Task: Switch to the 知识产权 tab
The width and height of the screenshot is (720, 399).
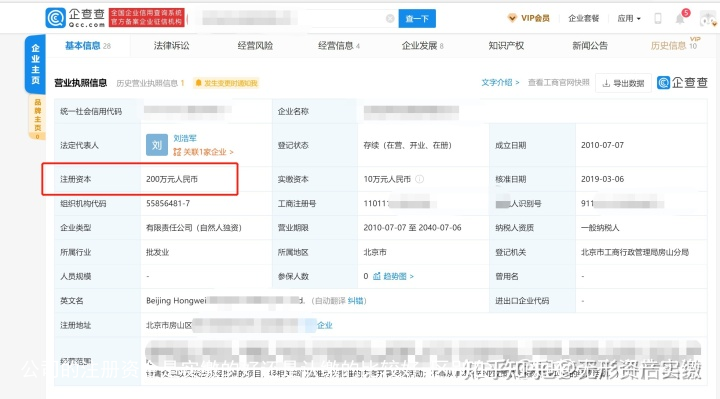Action: [506, 45]
